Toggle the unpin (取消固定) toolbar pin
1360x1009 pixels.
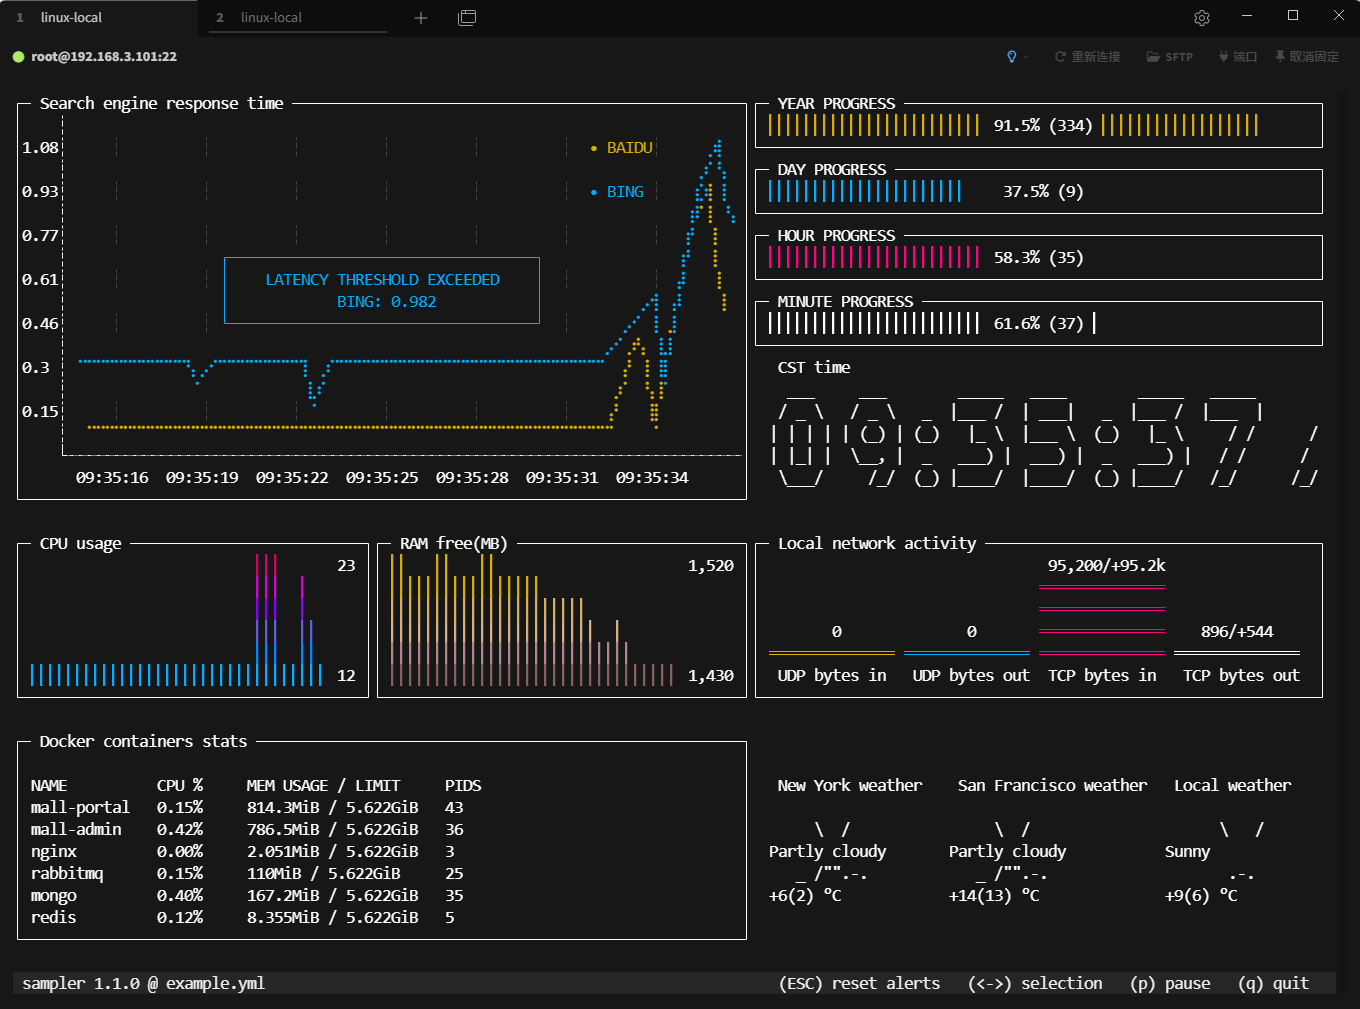1280,57
